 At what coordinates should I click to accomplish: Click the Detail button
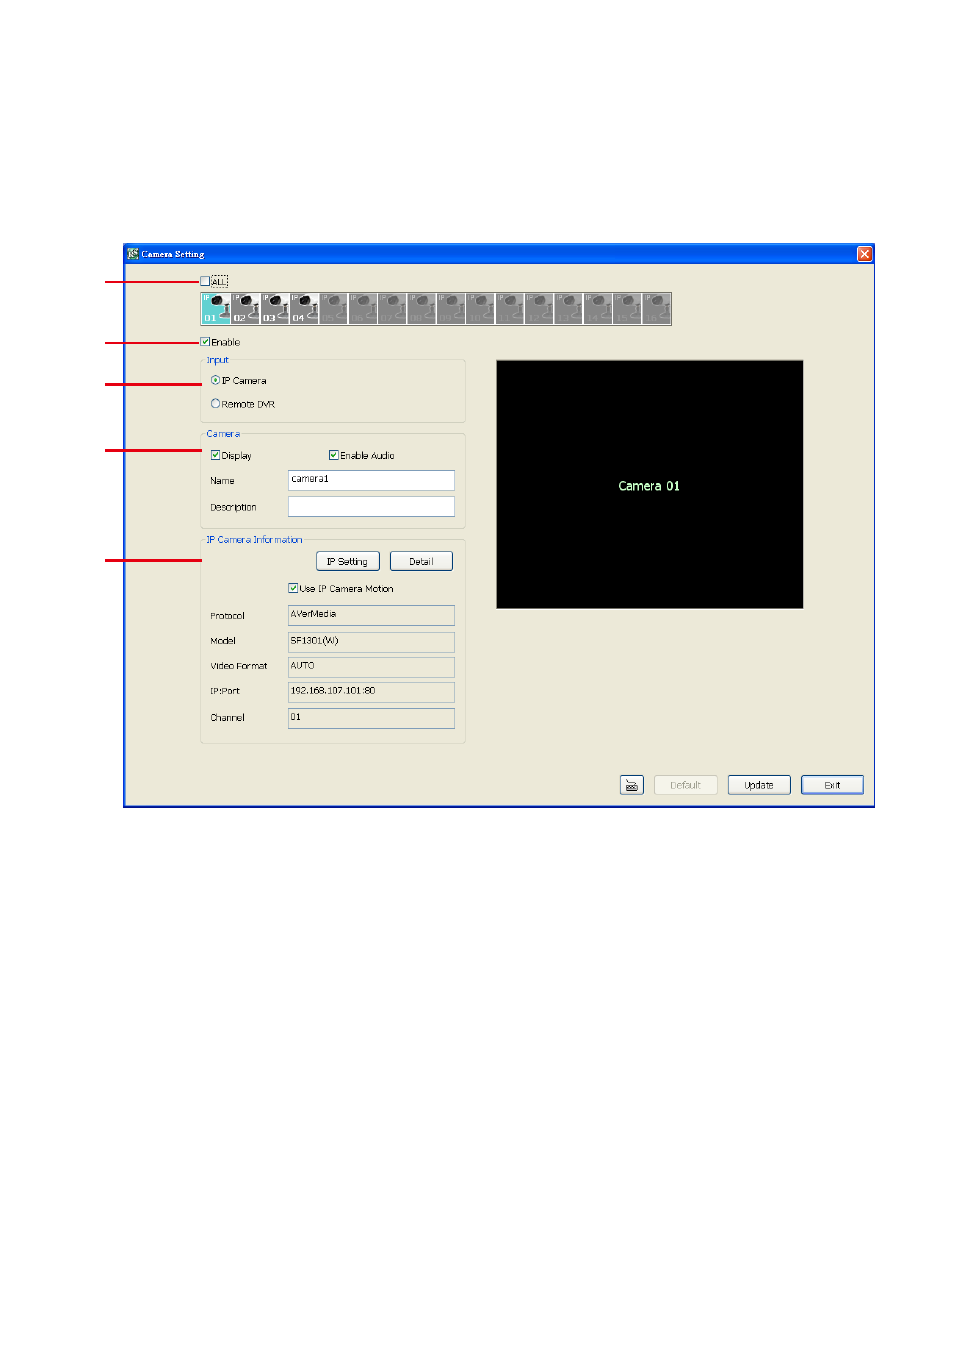pyautogui.click(x=421, y=561)
